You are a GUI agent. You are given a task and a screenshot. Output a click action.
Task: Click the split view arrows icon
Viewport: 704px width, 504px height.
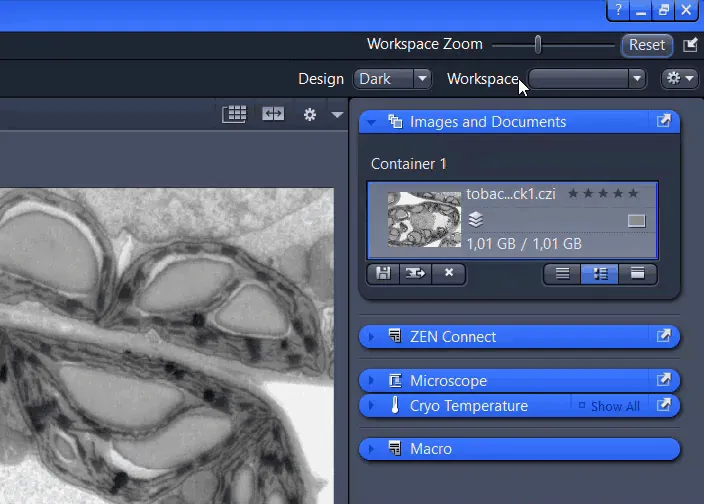[x=273, y=115]
